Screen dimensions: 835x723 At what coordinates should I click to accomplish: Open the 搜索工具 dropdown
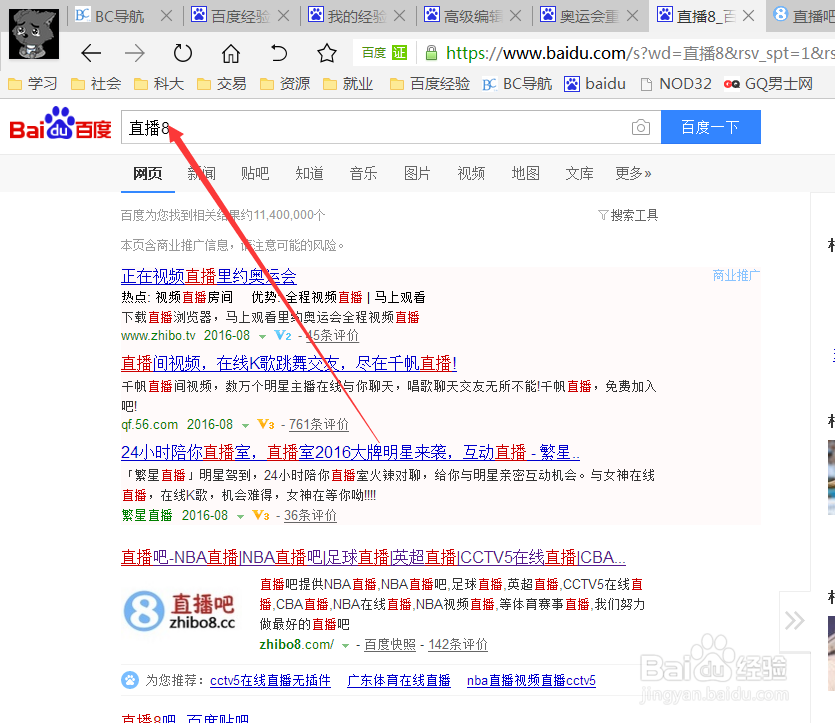[x=628, y=214]
